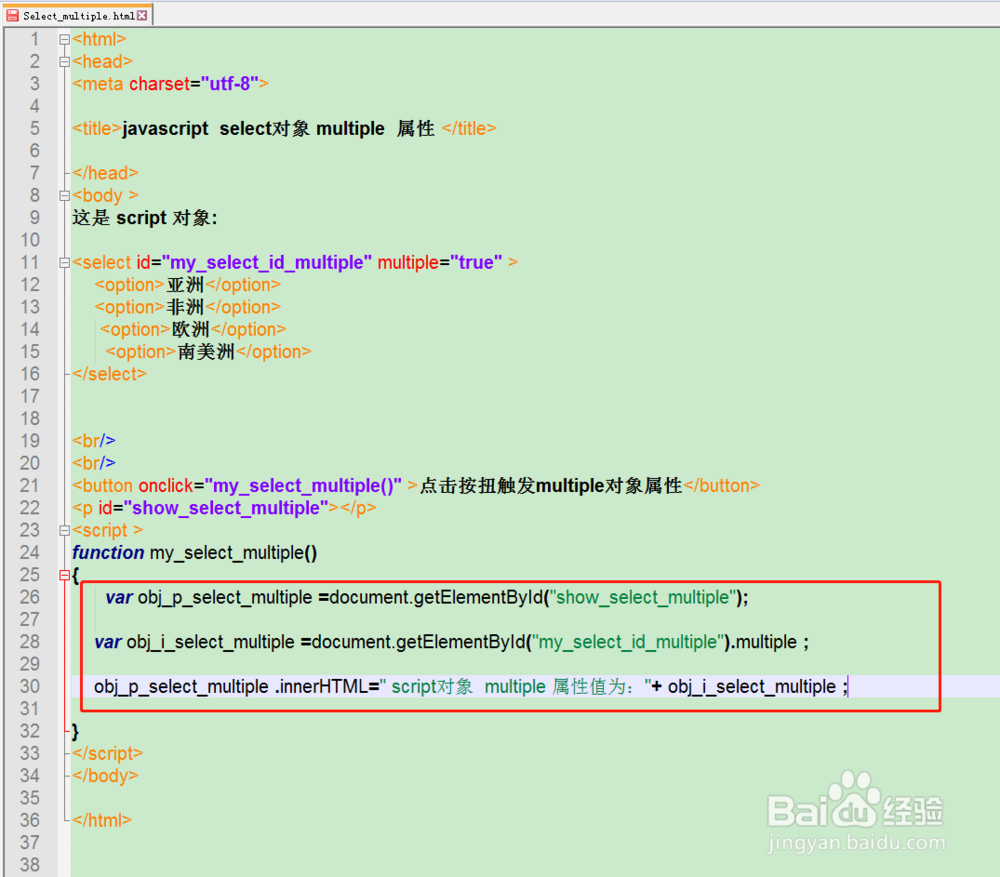Click the string "my_select_id_multiple" on line 28
1000x877 pixels.
[628, 642]
